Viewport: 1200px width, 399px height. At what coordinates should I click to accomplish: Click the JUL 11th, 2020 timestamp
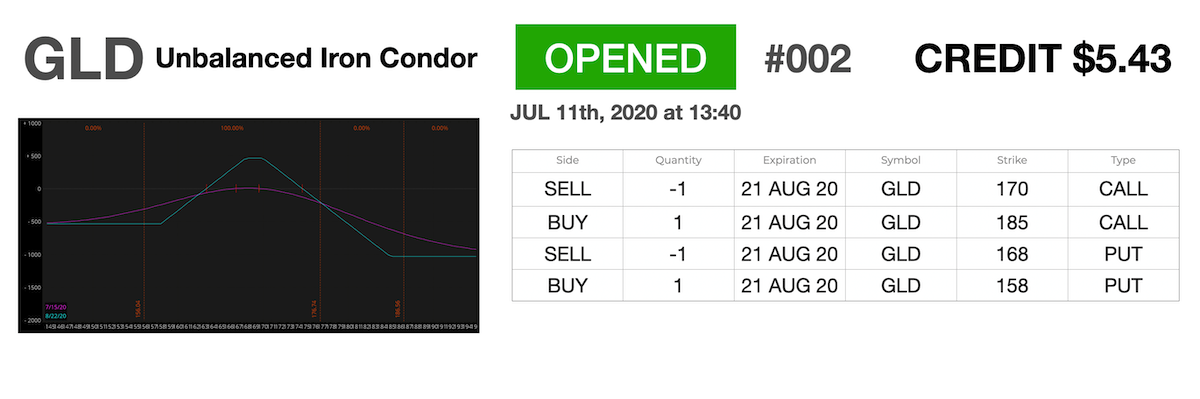[x=625, y=112]
